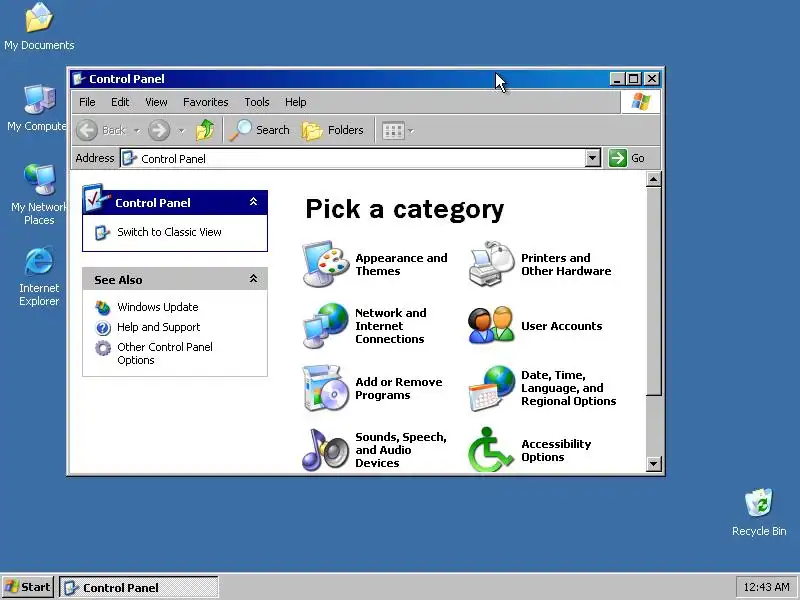Open the Favorites menu
Viewport: 800px width, 600px height.
pos(206,102)
